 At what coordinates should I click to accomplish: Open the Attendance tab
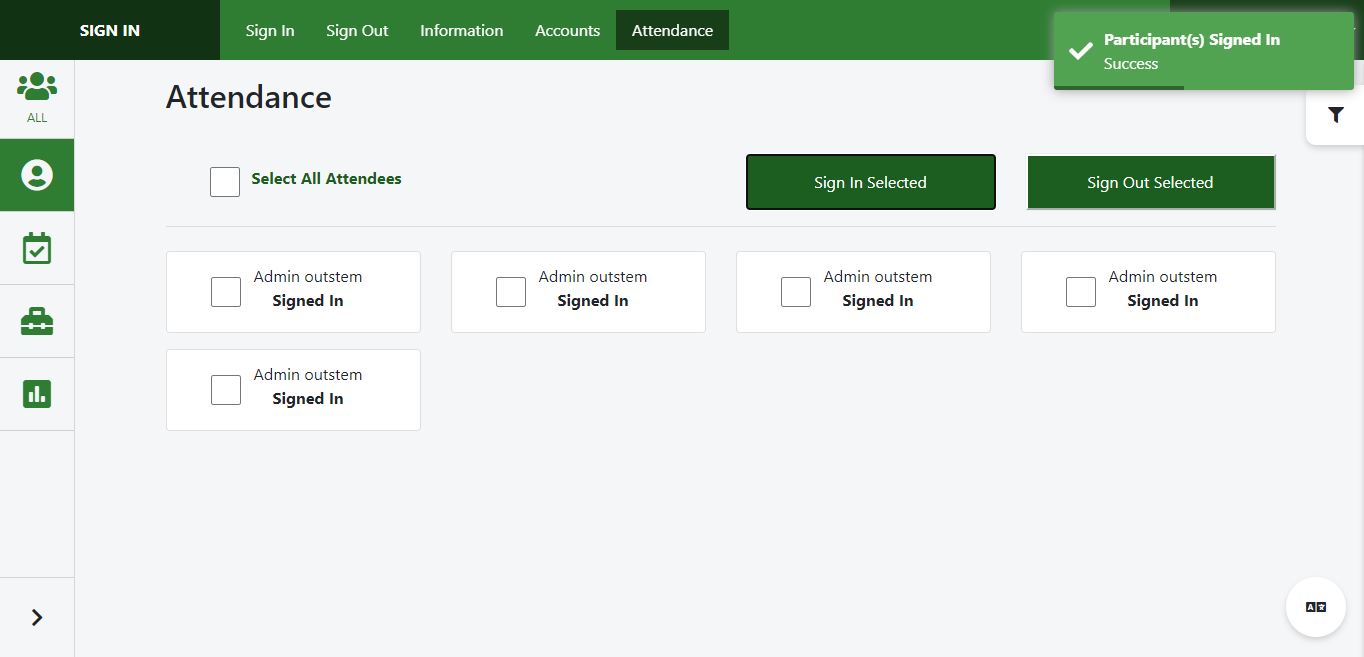672,30
